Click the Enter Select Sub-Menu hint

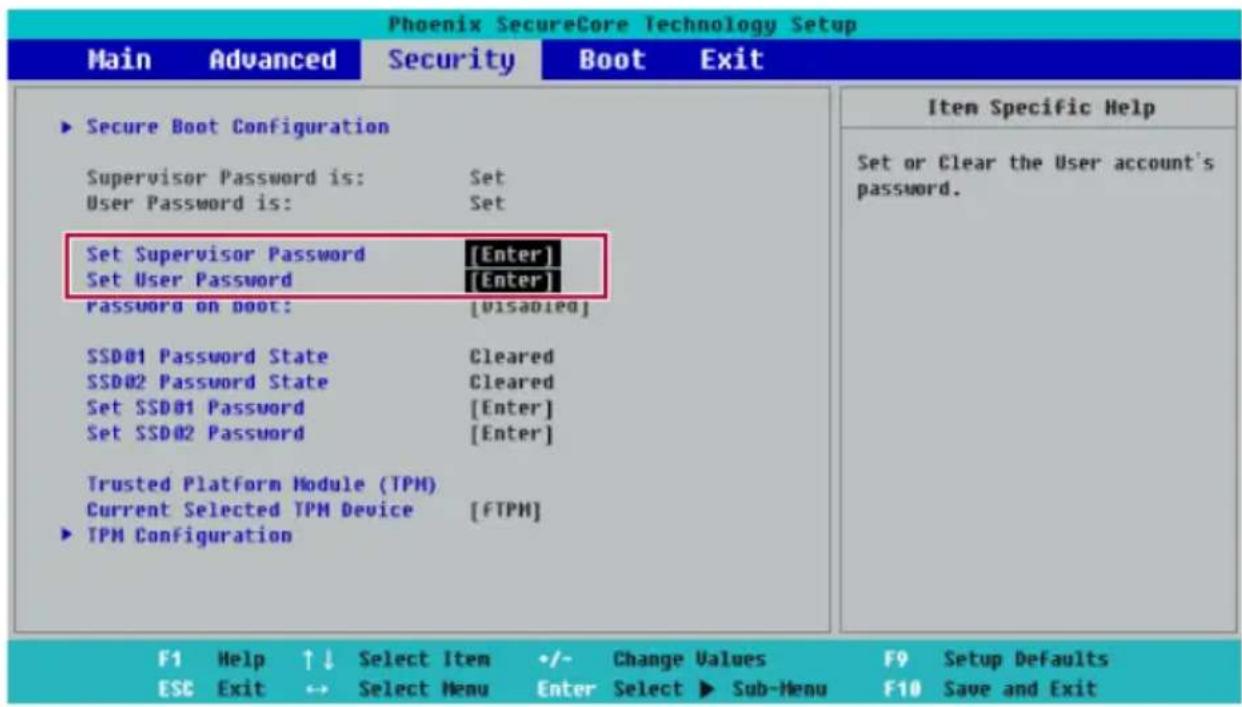(682, 689)
